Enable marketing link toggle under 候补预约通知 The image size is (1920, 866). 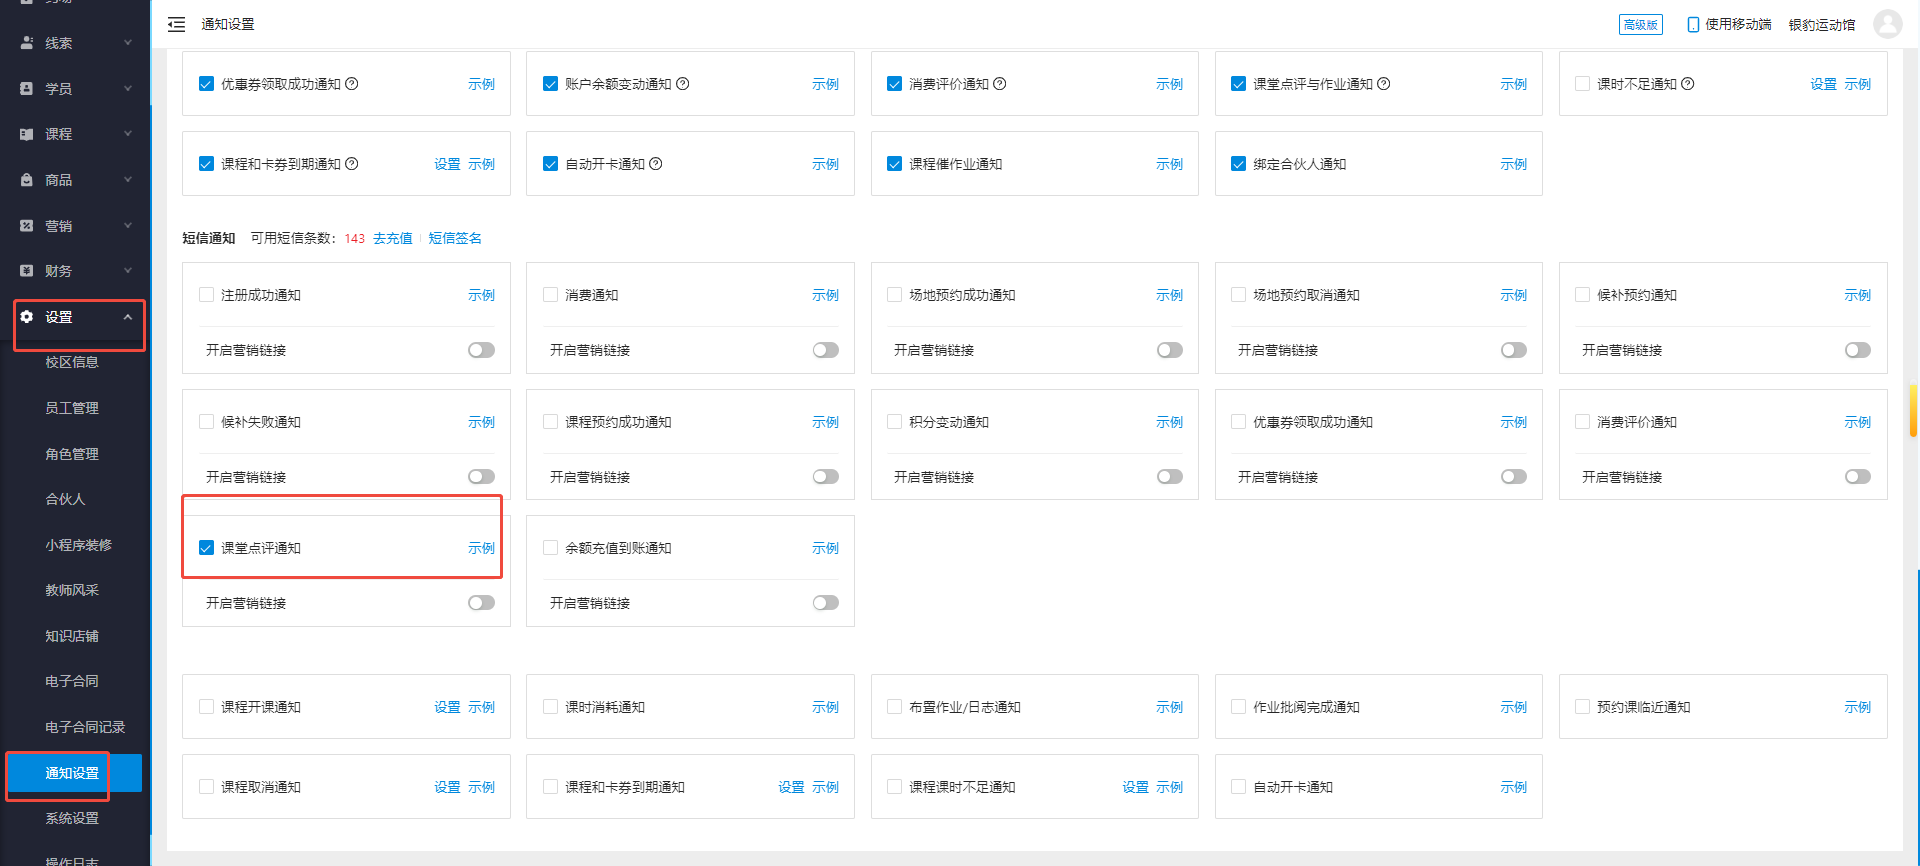tap(1858, 350)
